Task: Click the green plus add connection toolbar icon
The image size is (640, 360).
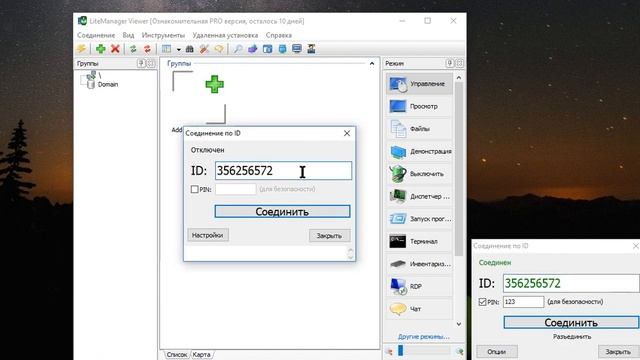Action: click(x=101, y=49)
